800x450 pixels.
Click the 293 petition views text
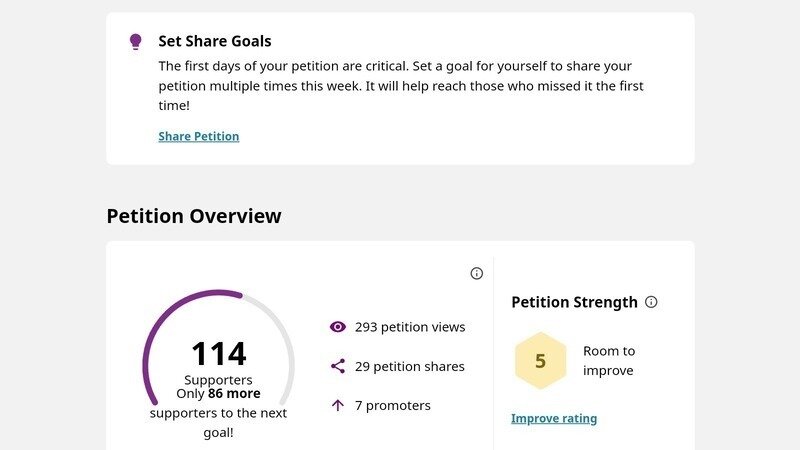pyautogui.click(x=410, y=327)
